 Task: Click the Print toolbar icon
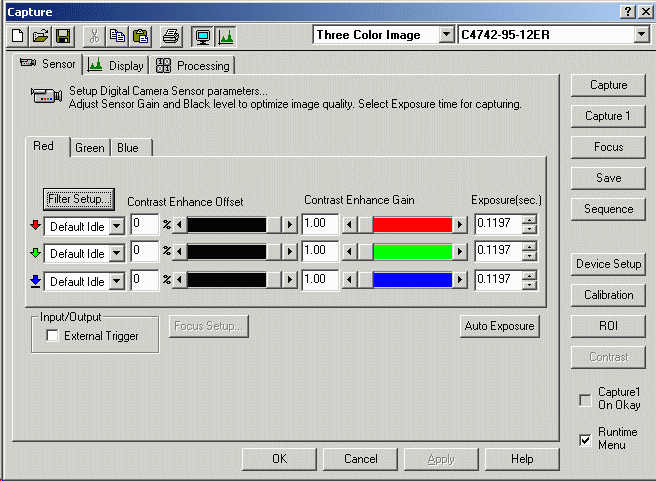click(171, 36)
